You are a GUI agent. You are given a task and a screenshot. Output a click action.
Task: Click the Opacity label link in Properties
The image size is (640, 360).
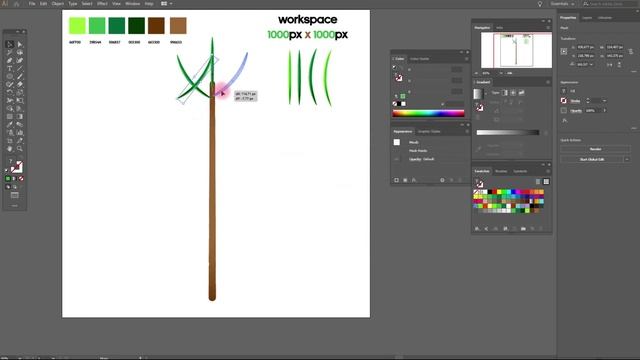576,111
